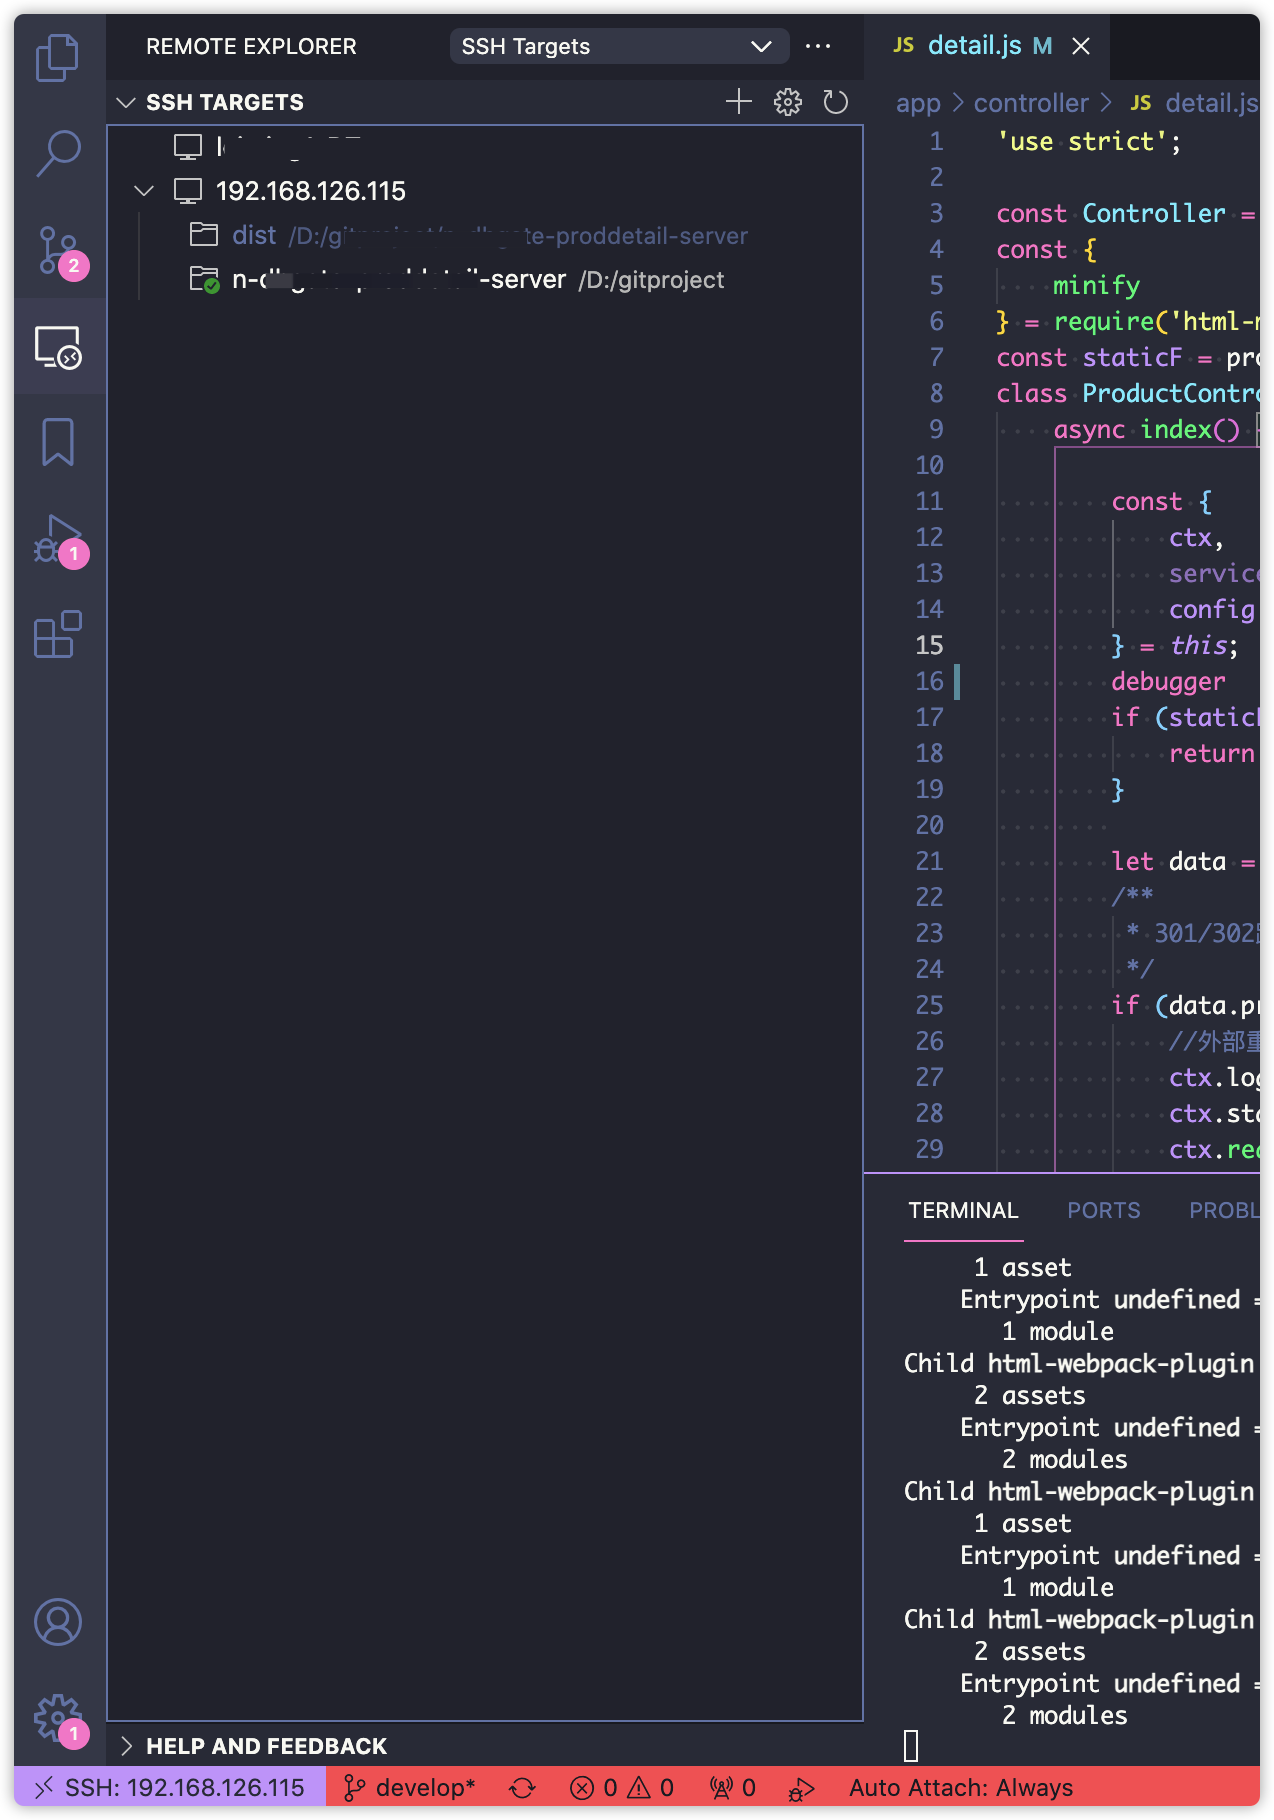Click the SSH: 192.168.126.115 remote indicator

170,1787
